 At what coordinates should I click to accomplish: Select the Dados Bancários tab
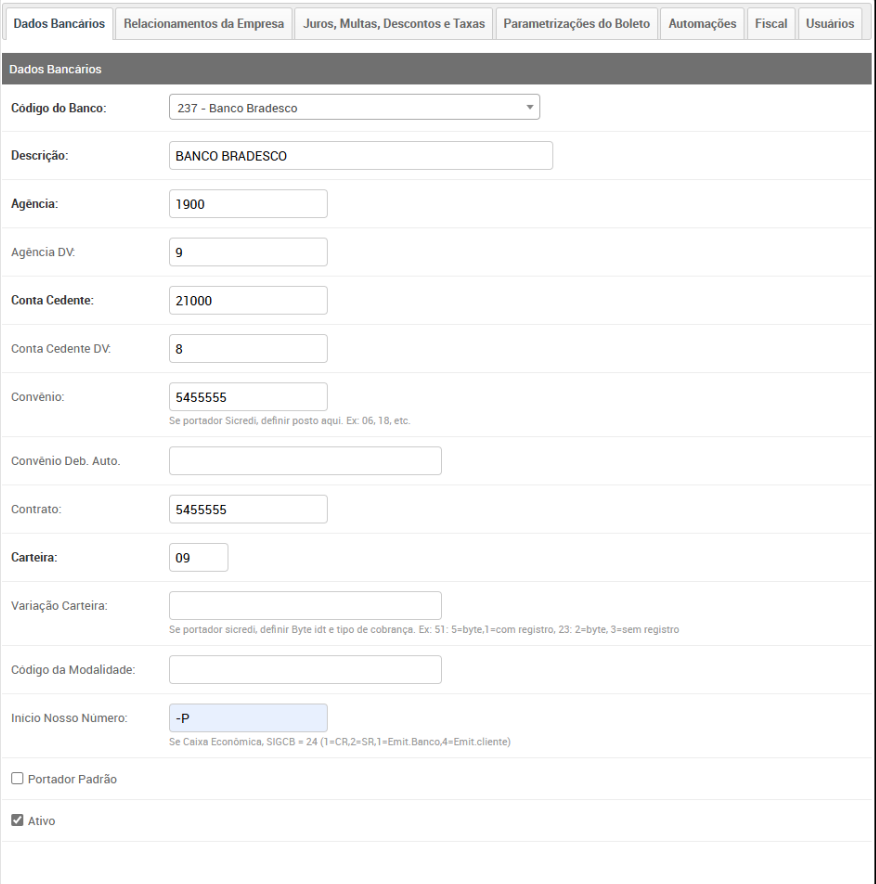tap(58, 23)
